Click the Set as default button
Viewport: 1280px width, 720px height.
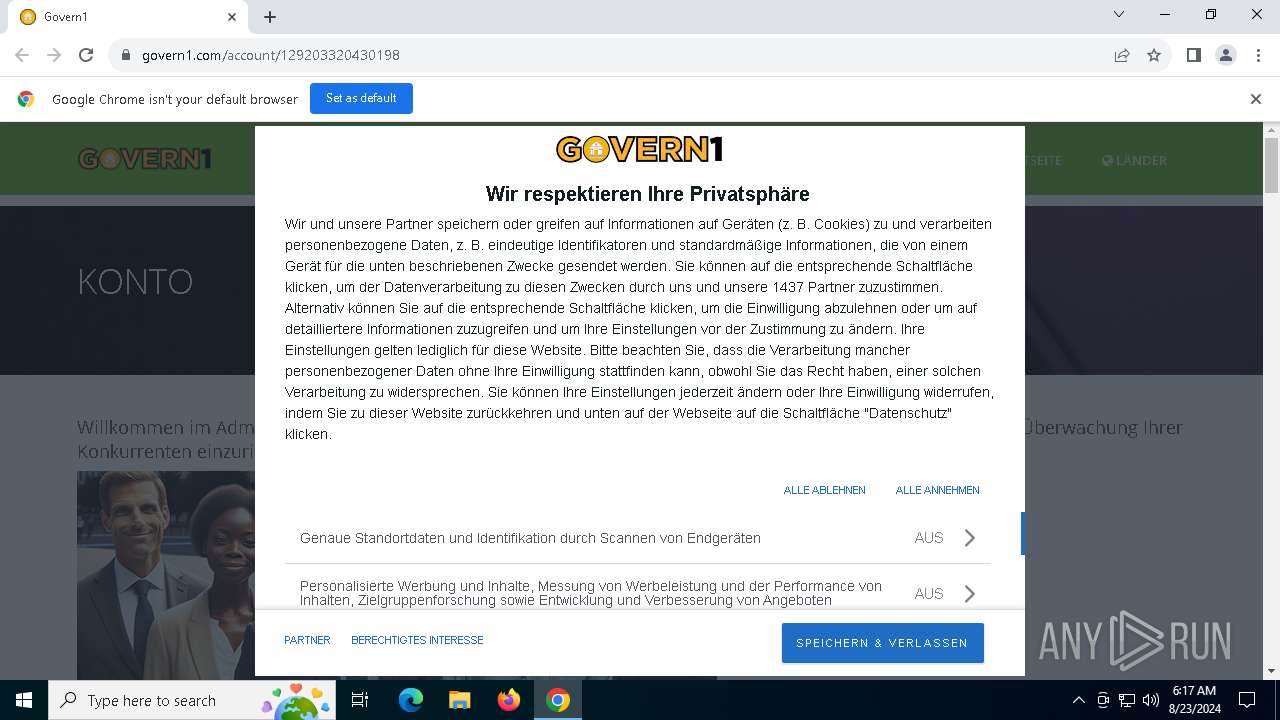[361, 98]
